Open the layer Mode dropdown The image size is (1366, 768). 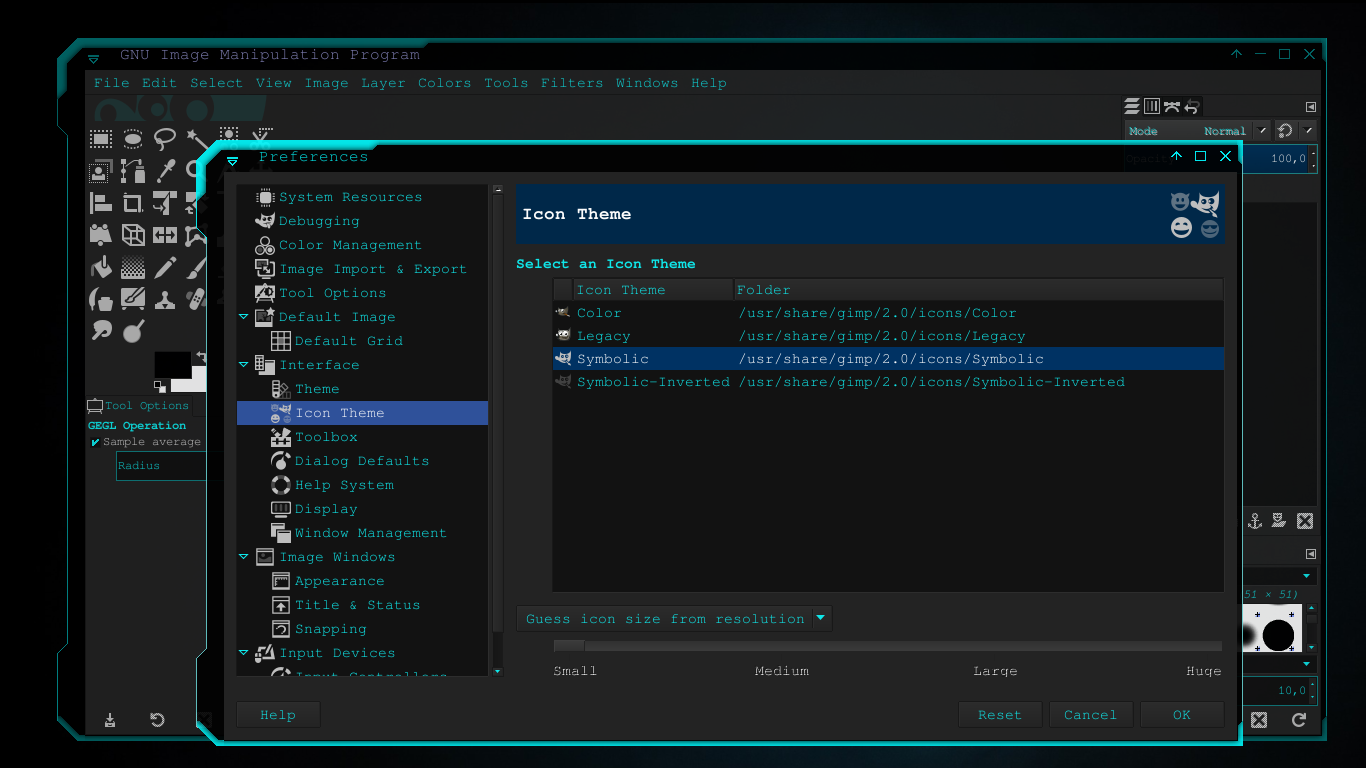tap(1198, 131)
